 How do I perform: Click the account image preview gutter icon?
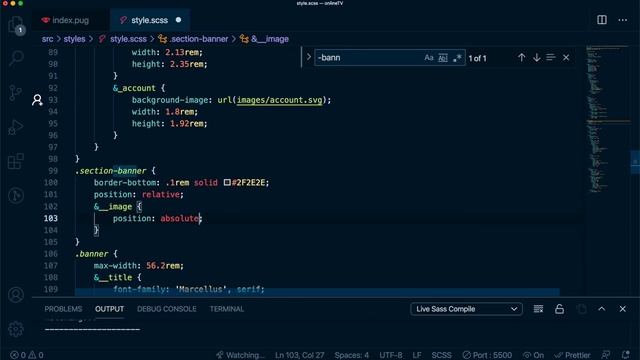pyautogui.click(x=37, y=100)
